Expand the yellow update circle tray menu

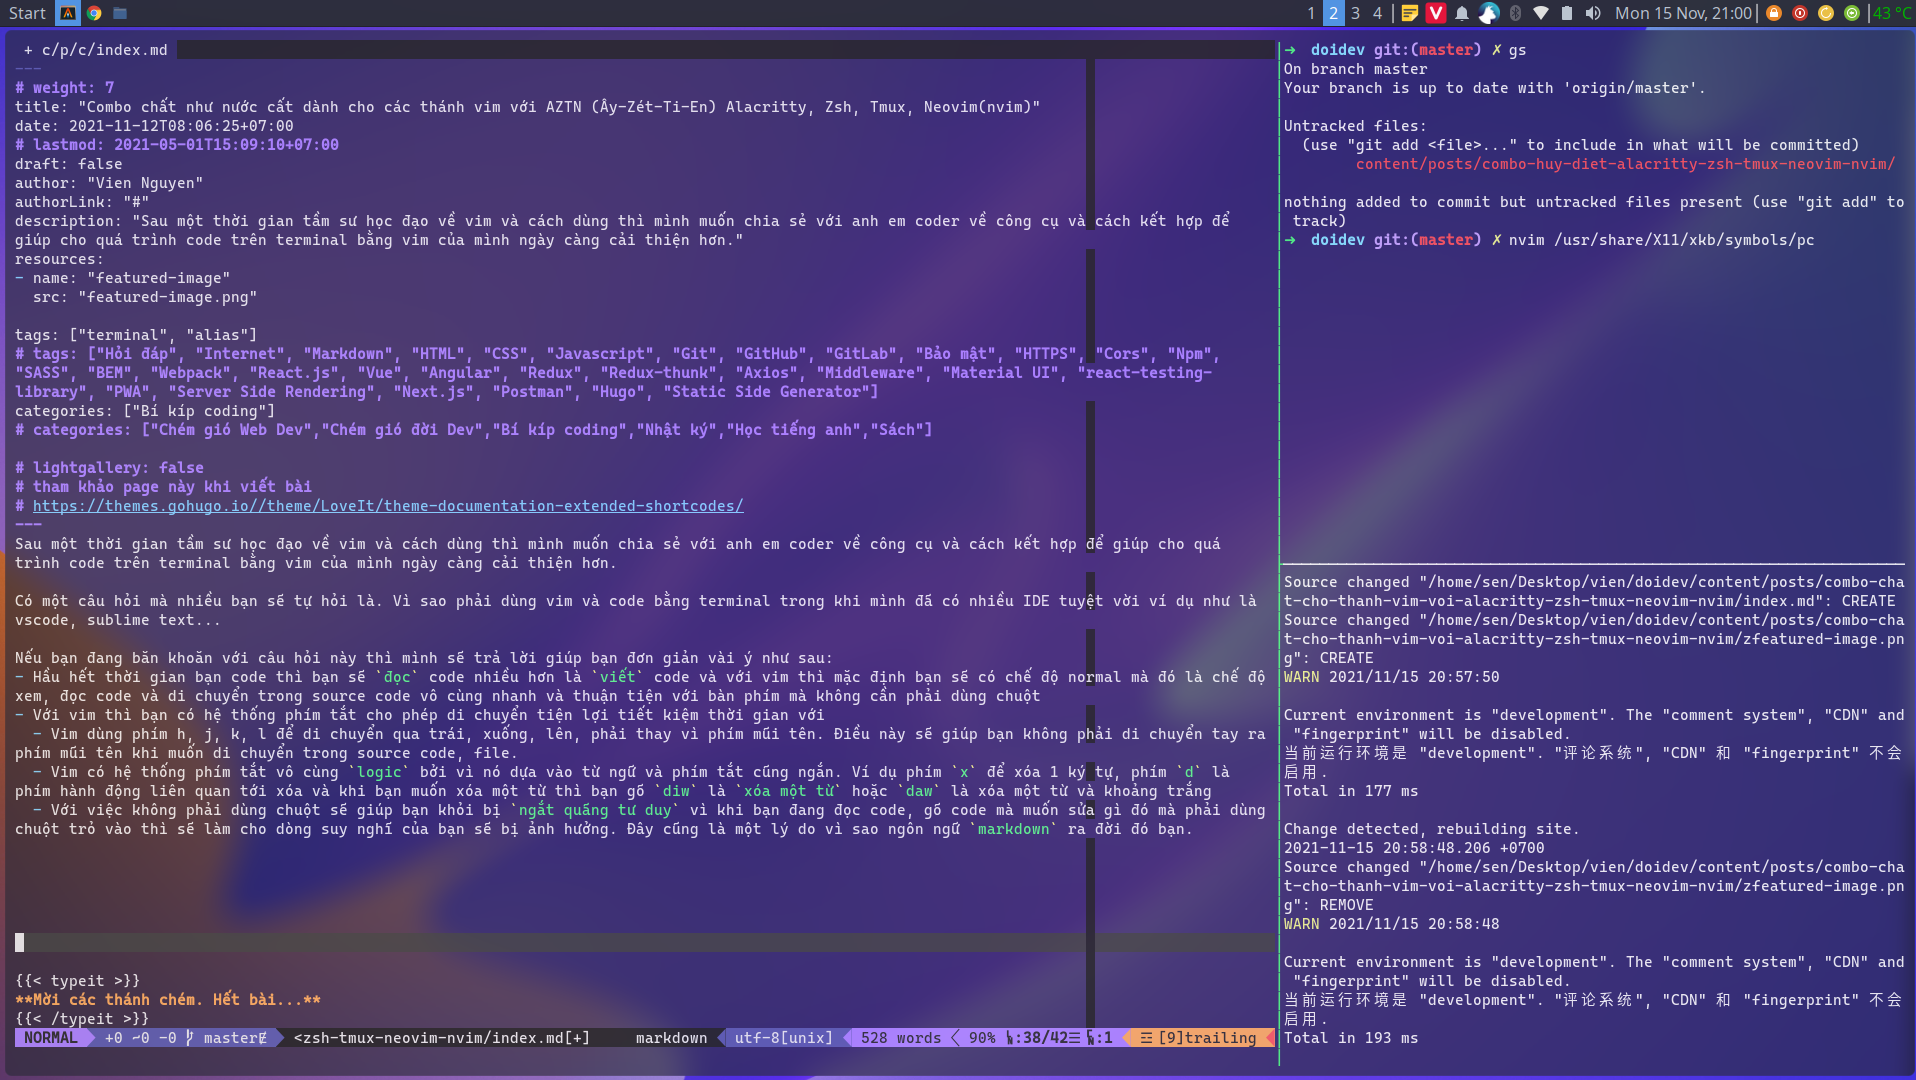[x=1826, y=13]
